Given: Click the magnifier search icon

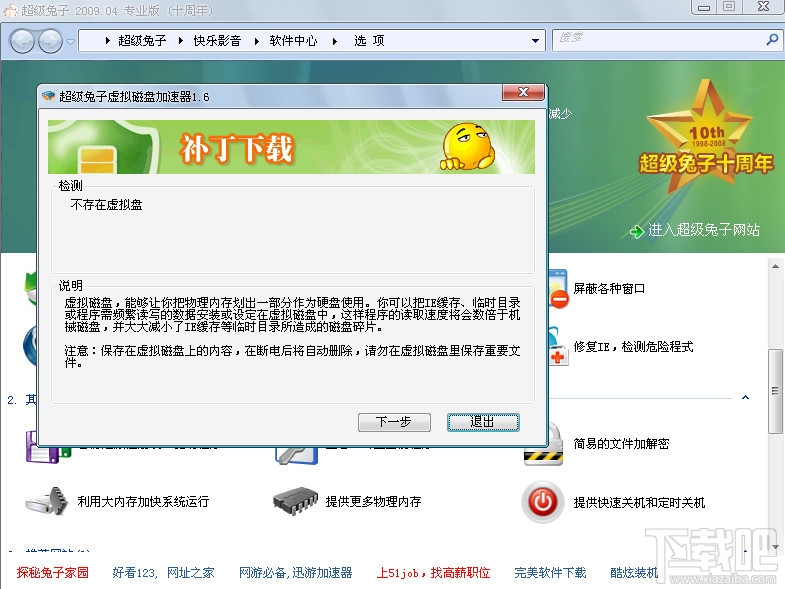Looking at the screenshot, I should pyautogui.click(x=772, y=40).
